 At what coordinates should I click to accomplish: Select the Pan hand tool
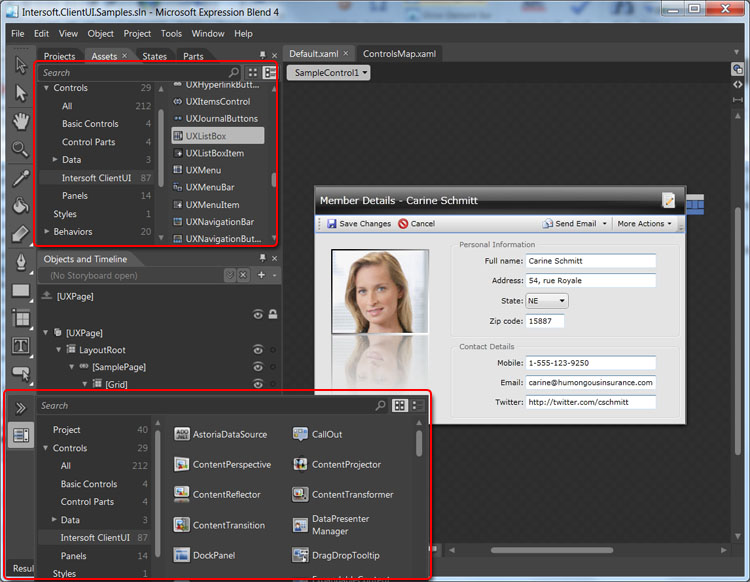pos(21,121)
